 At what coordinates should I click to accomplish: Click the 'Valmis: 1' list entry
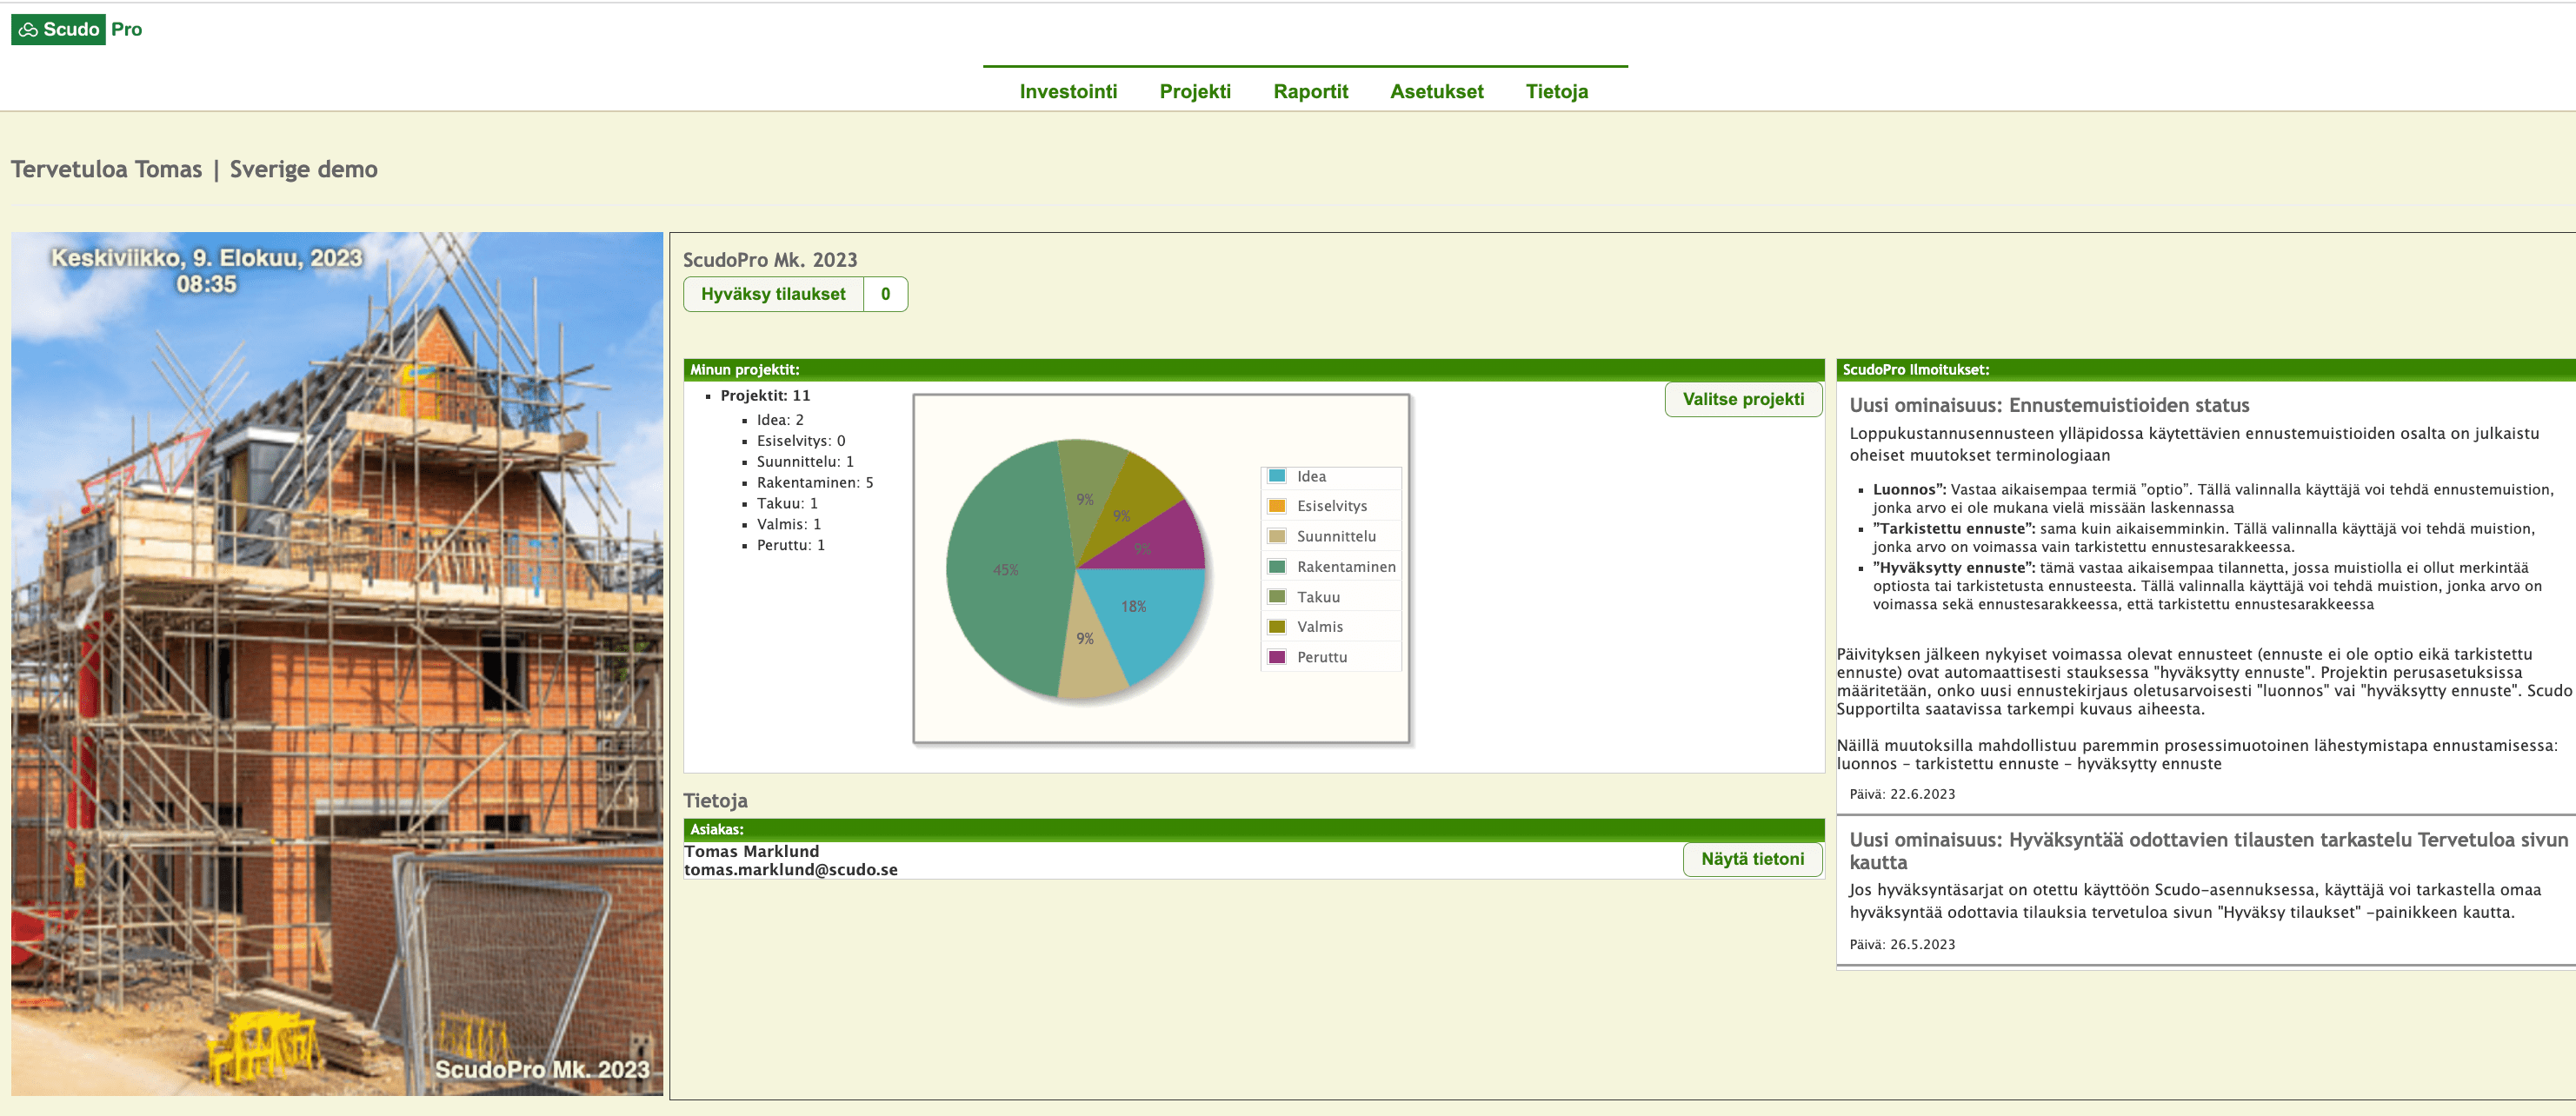coord(789,525)
